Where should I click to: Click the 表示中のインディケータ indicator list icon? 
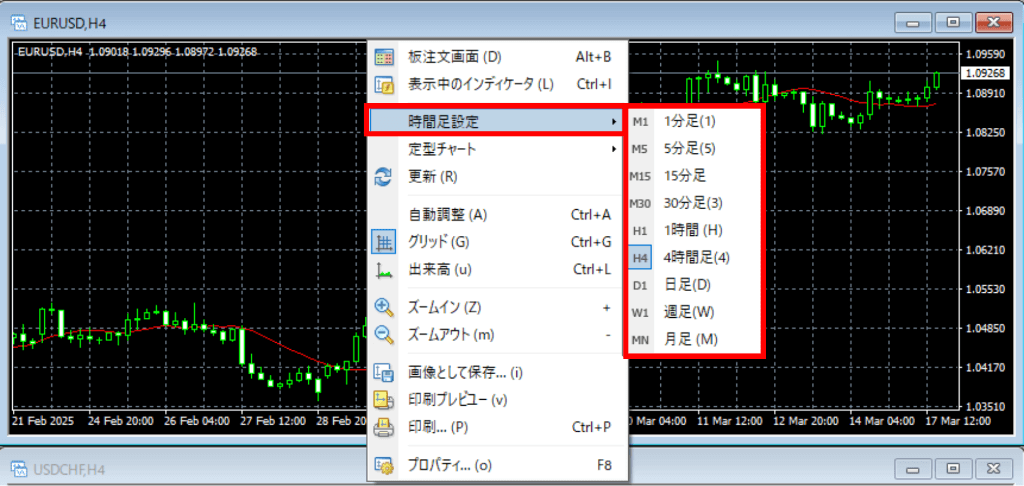point(383,84)
